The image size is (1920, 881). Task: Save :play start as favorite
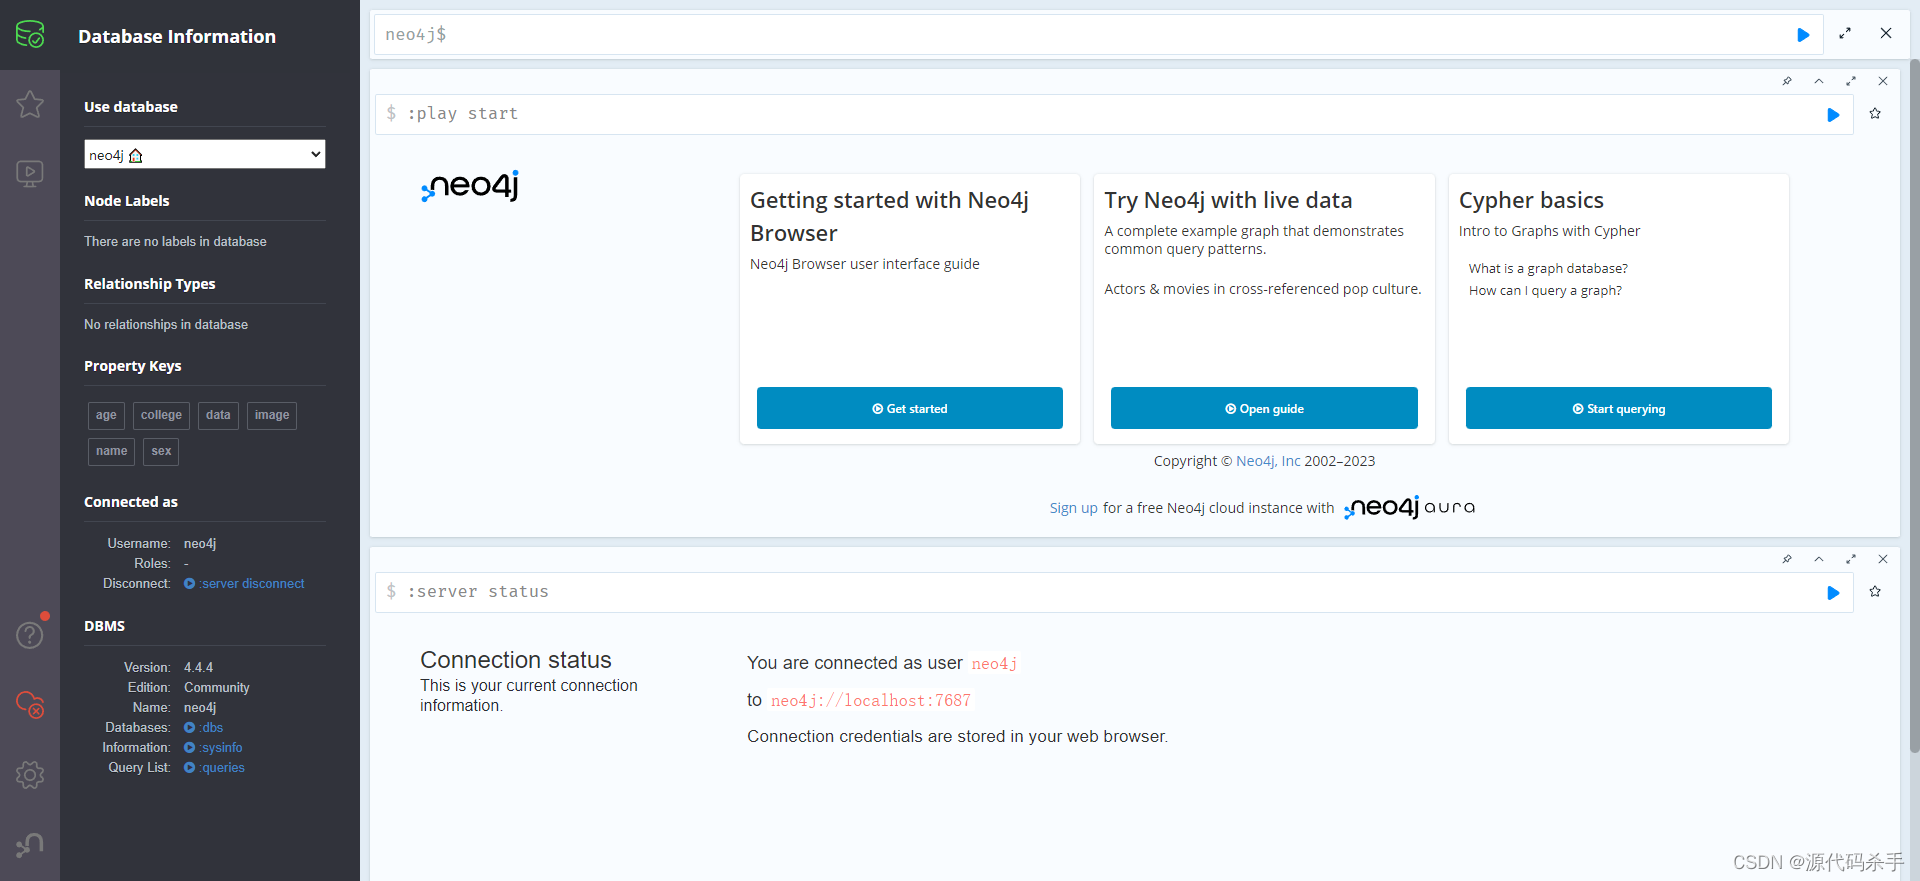click(x=1875, y=114)
